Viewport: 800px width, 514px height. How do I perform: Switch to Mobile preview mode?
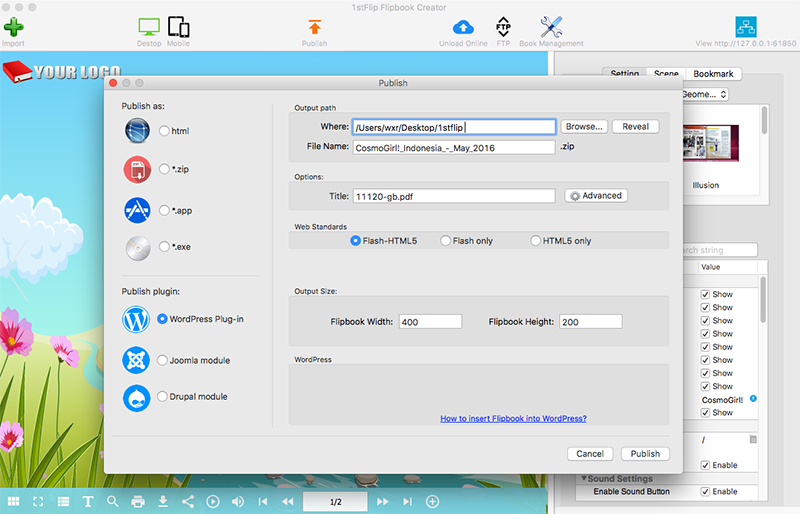click(x=179, y=27)
